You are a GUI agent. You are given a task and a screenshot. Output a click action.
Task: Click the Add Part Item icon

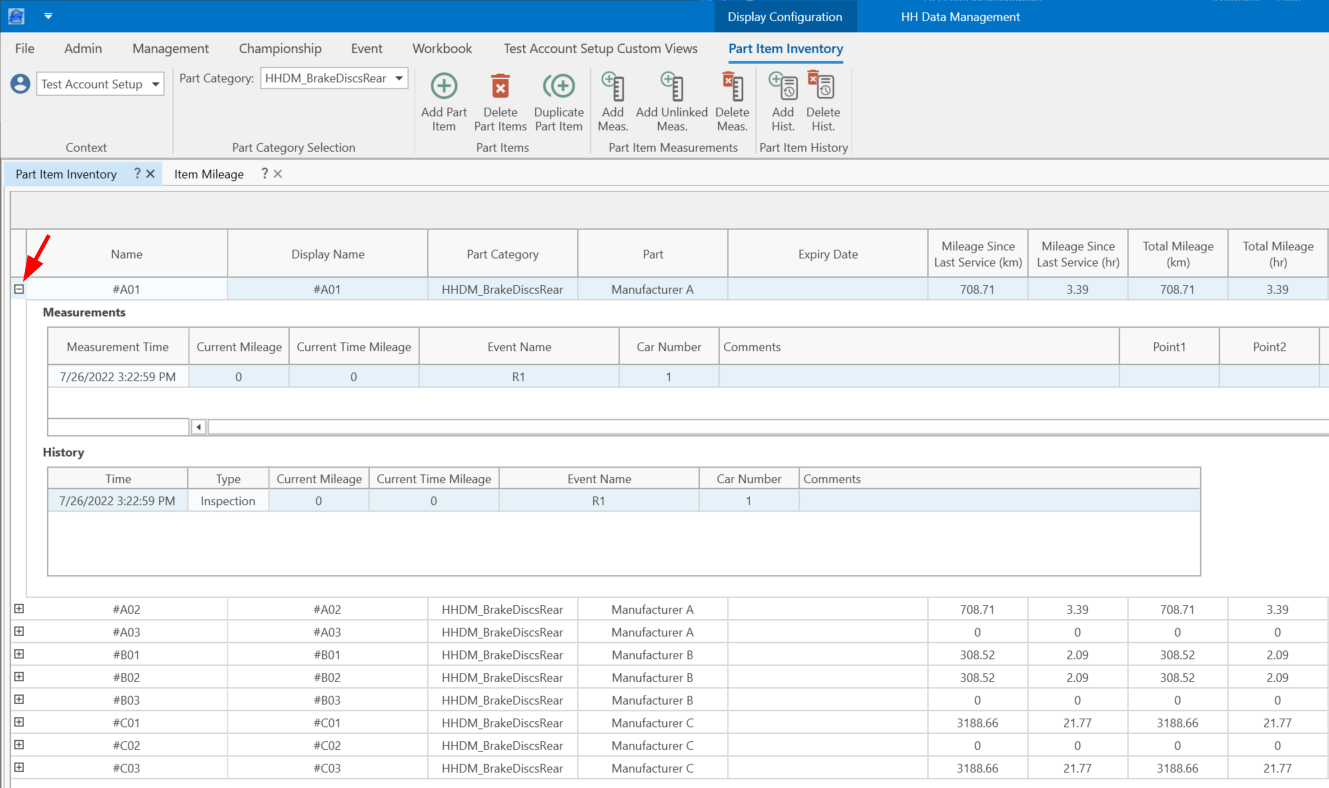pos(444,88)
